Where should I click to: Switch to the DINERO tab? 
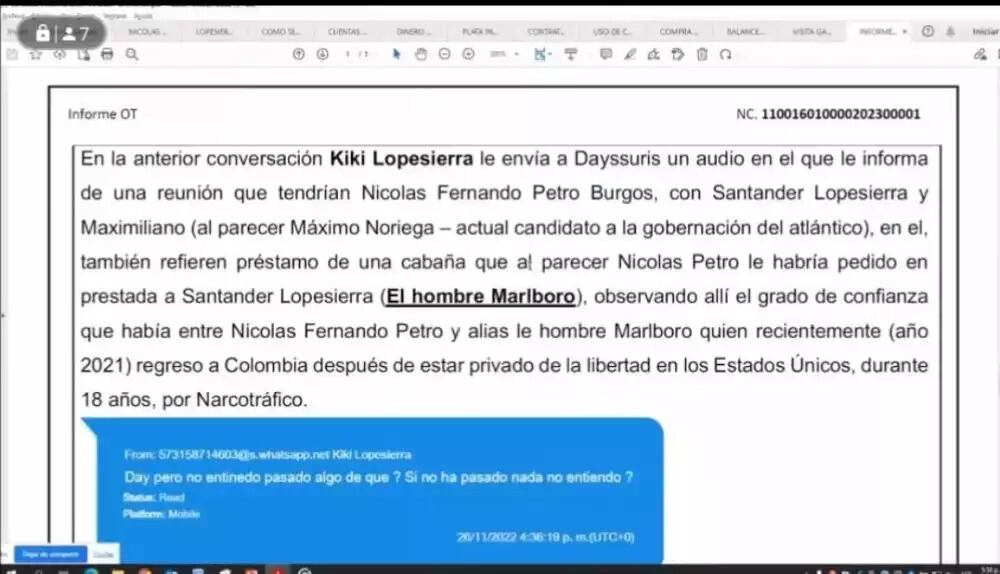click(413, 31)
